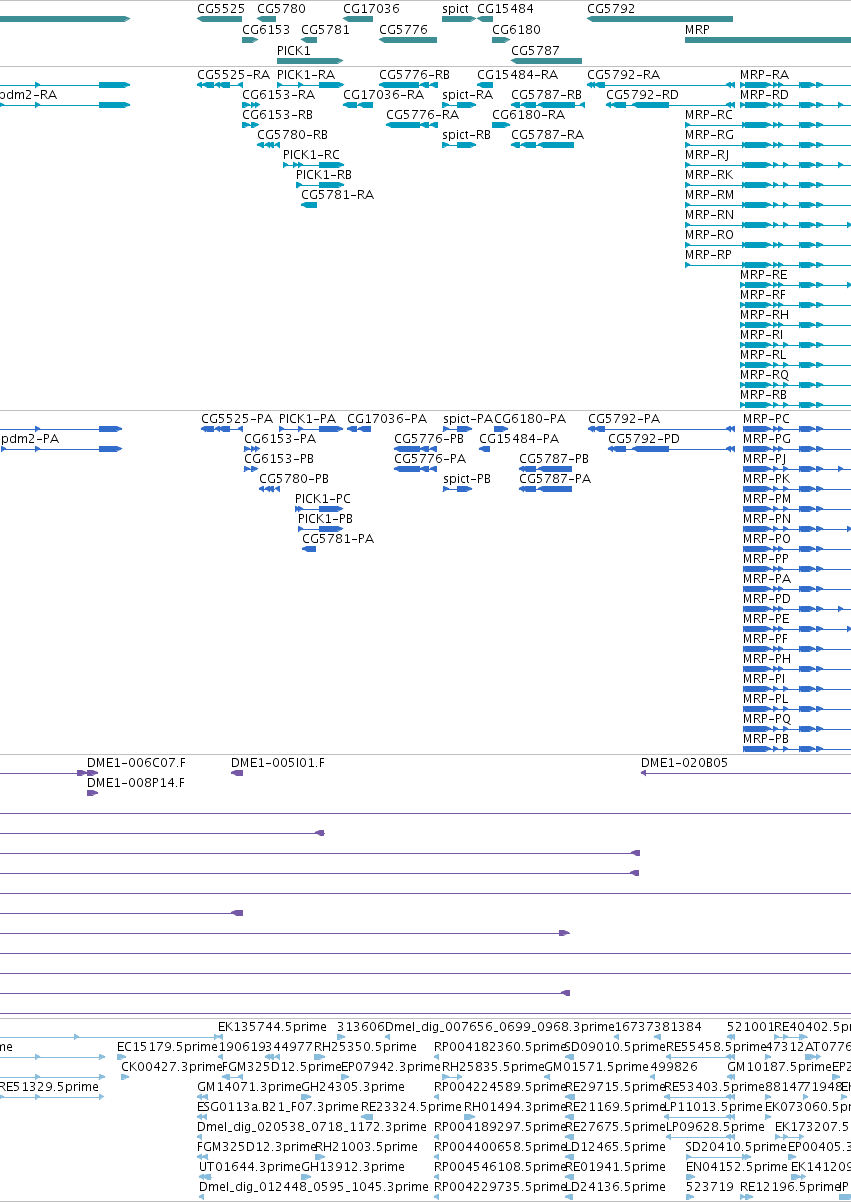
Task: Open the CG5780-RB transcript label
Action: (292, 135)
